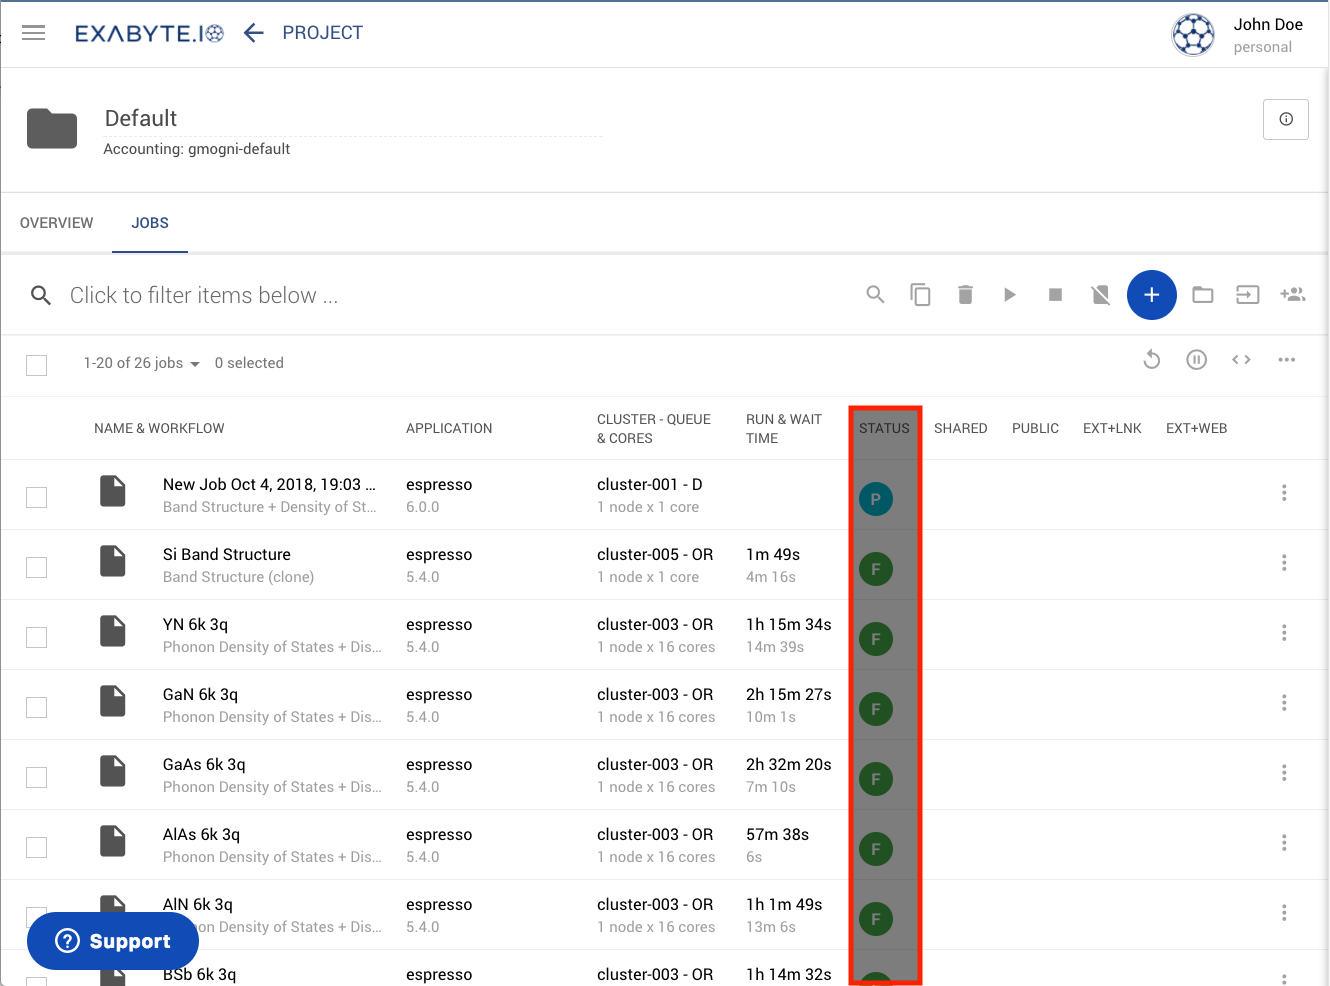Image resolution: width=1330 pixels, height=986 pixels.
Task: Create a new job with the blue plus button
Action: pyautogui.click(x=1152, y=295)
